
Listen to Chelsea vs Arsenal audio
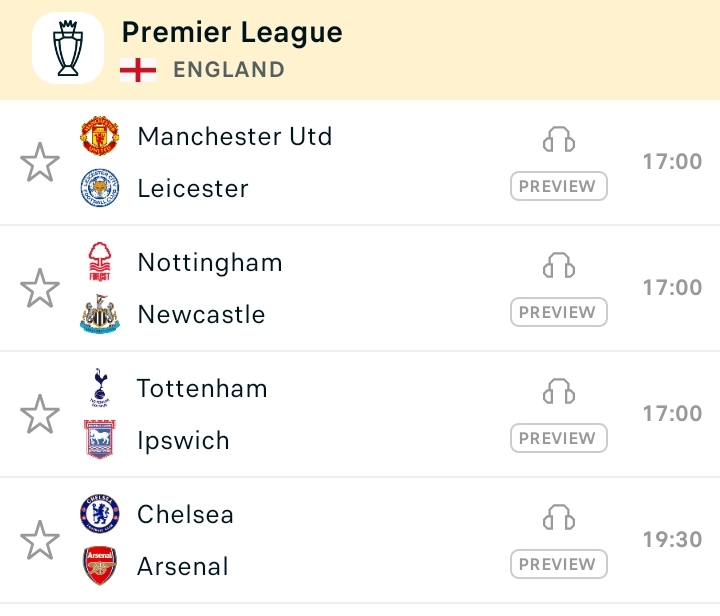pos(559,517)
